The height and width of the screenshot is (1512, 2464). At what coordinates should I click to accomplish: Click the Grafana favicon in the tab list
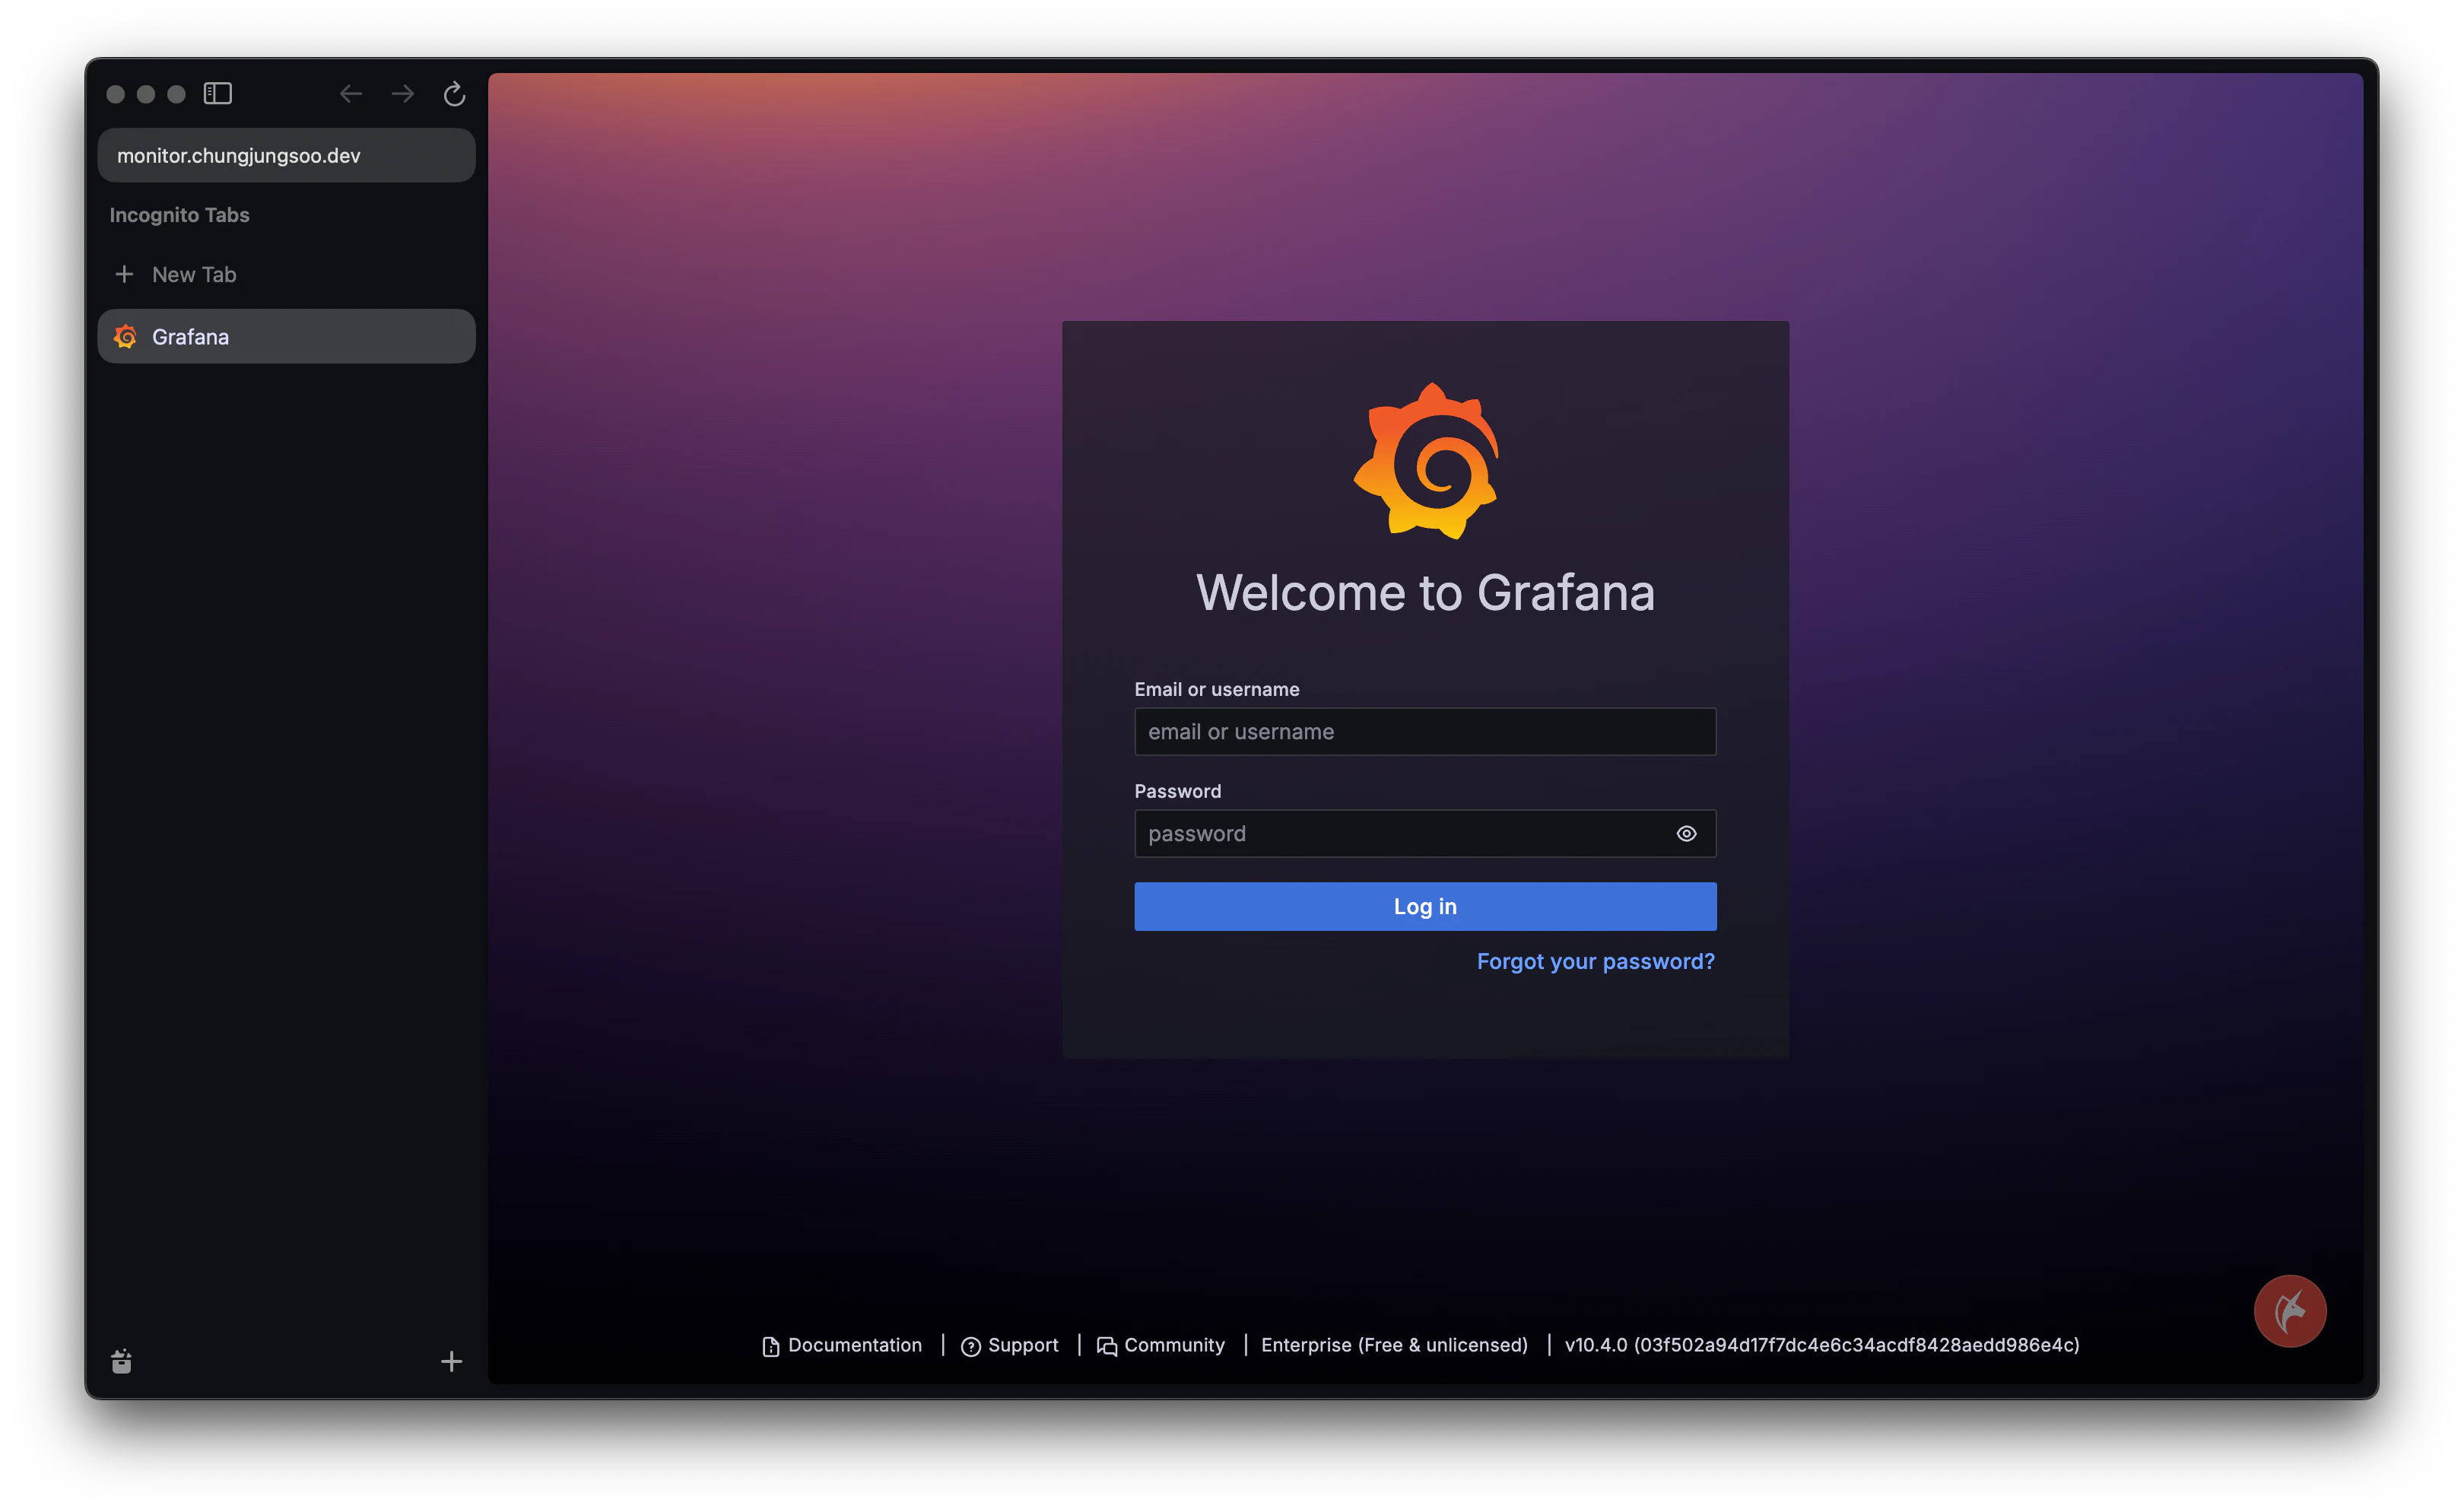tap(125, 337)
